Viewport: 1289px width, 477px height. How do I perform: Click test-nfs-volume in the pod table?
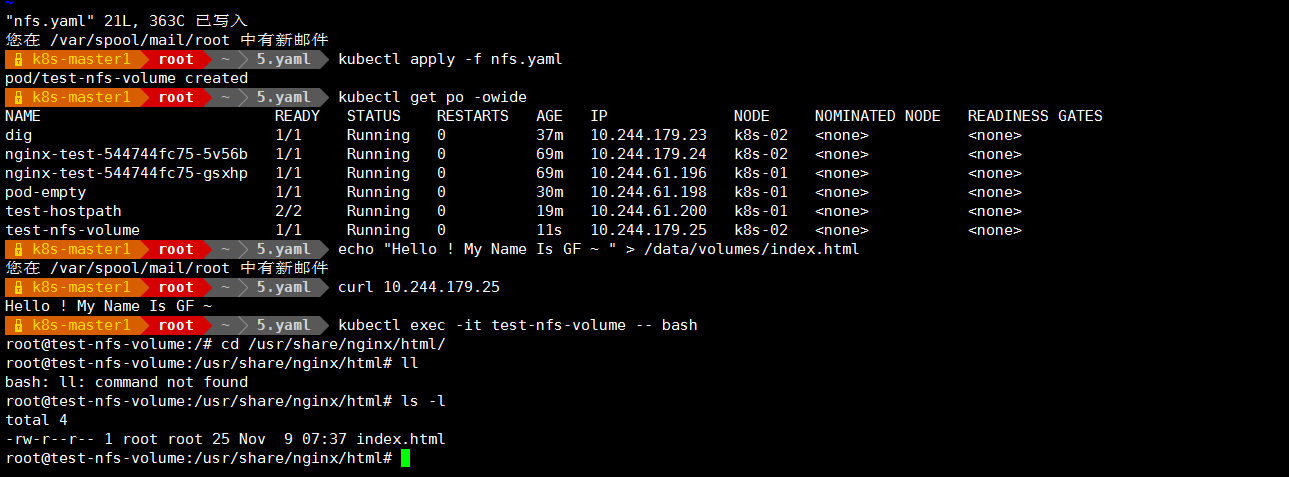72,230
